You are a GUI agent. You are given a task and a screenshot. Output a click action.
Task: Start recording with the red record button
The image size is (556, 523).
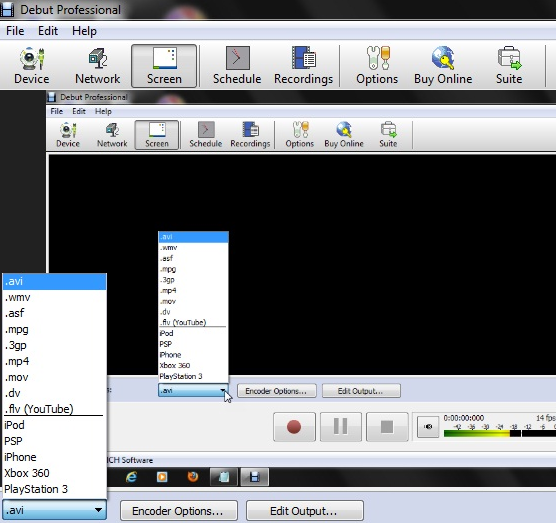(294, 427)
